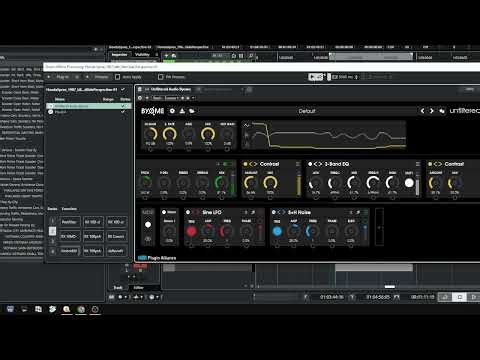Open the Process dropdown in processing toolbar
The height and width of the screenshot is (360, 480).
(101, 77)
